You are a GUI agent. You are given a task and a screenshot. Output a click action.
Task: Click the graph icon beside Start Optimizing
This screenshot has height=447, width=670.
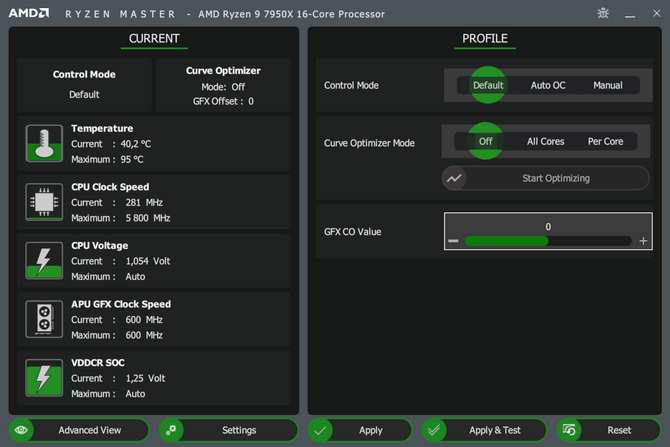454,178
